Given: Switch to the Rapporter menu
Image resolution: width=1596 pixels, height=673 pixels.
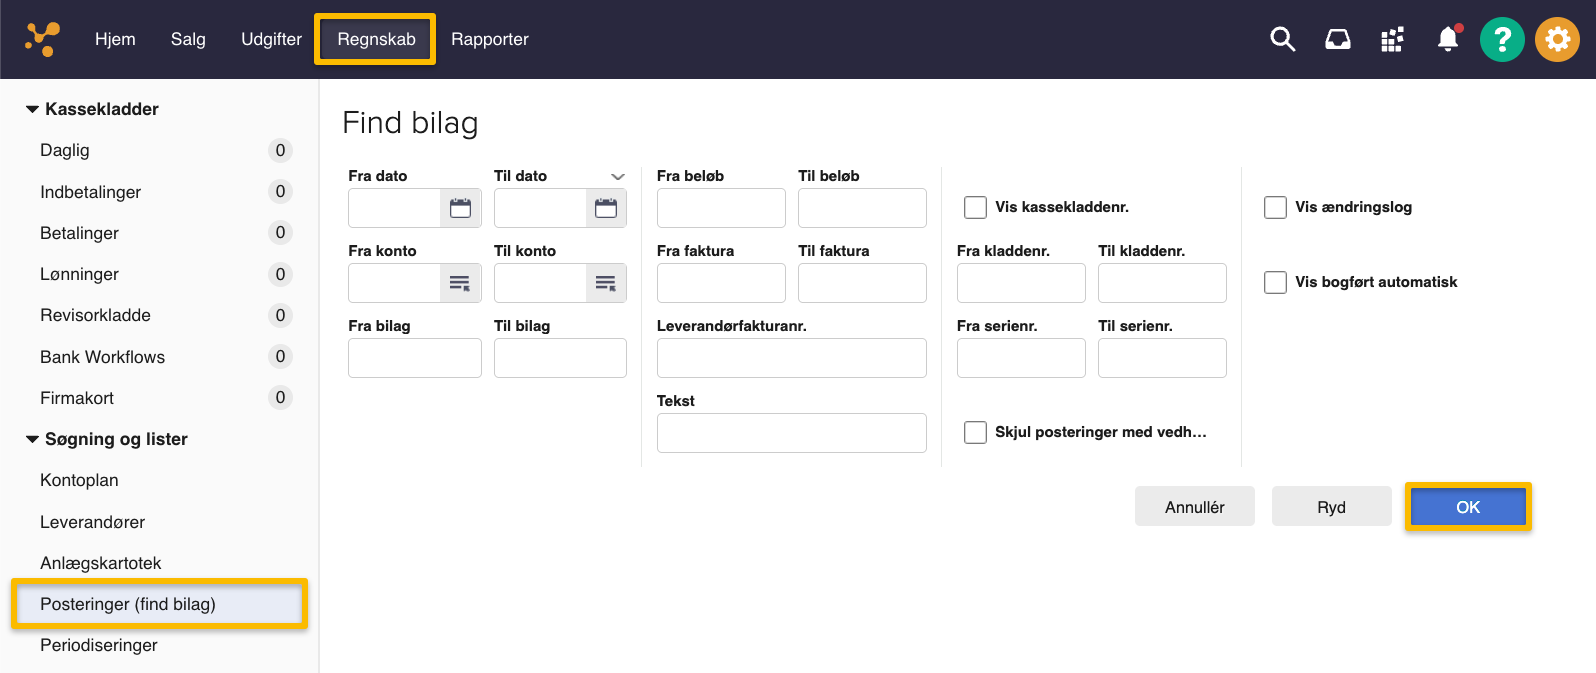Looking at the screenshot, I should pyautogui.click(x=489, y=39).
